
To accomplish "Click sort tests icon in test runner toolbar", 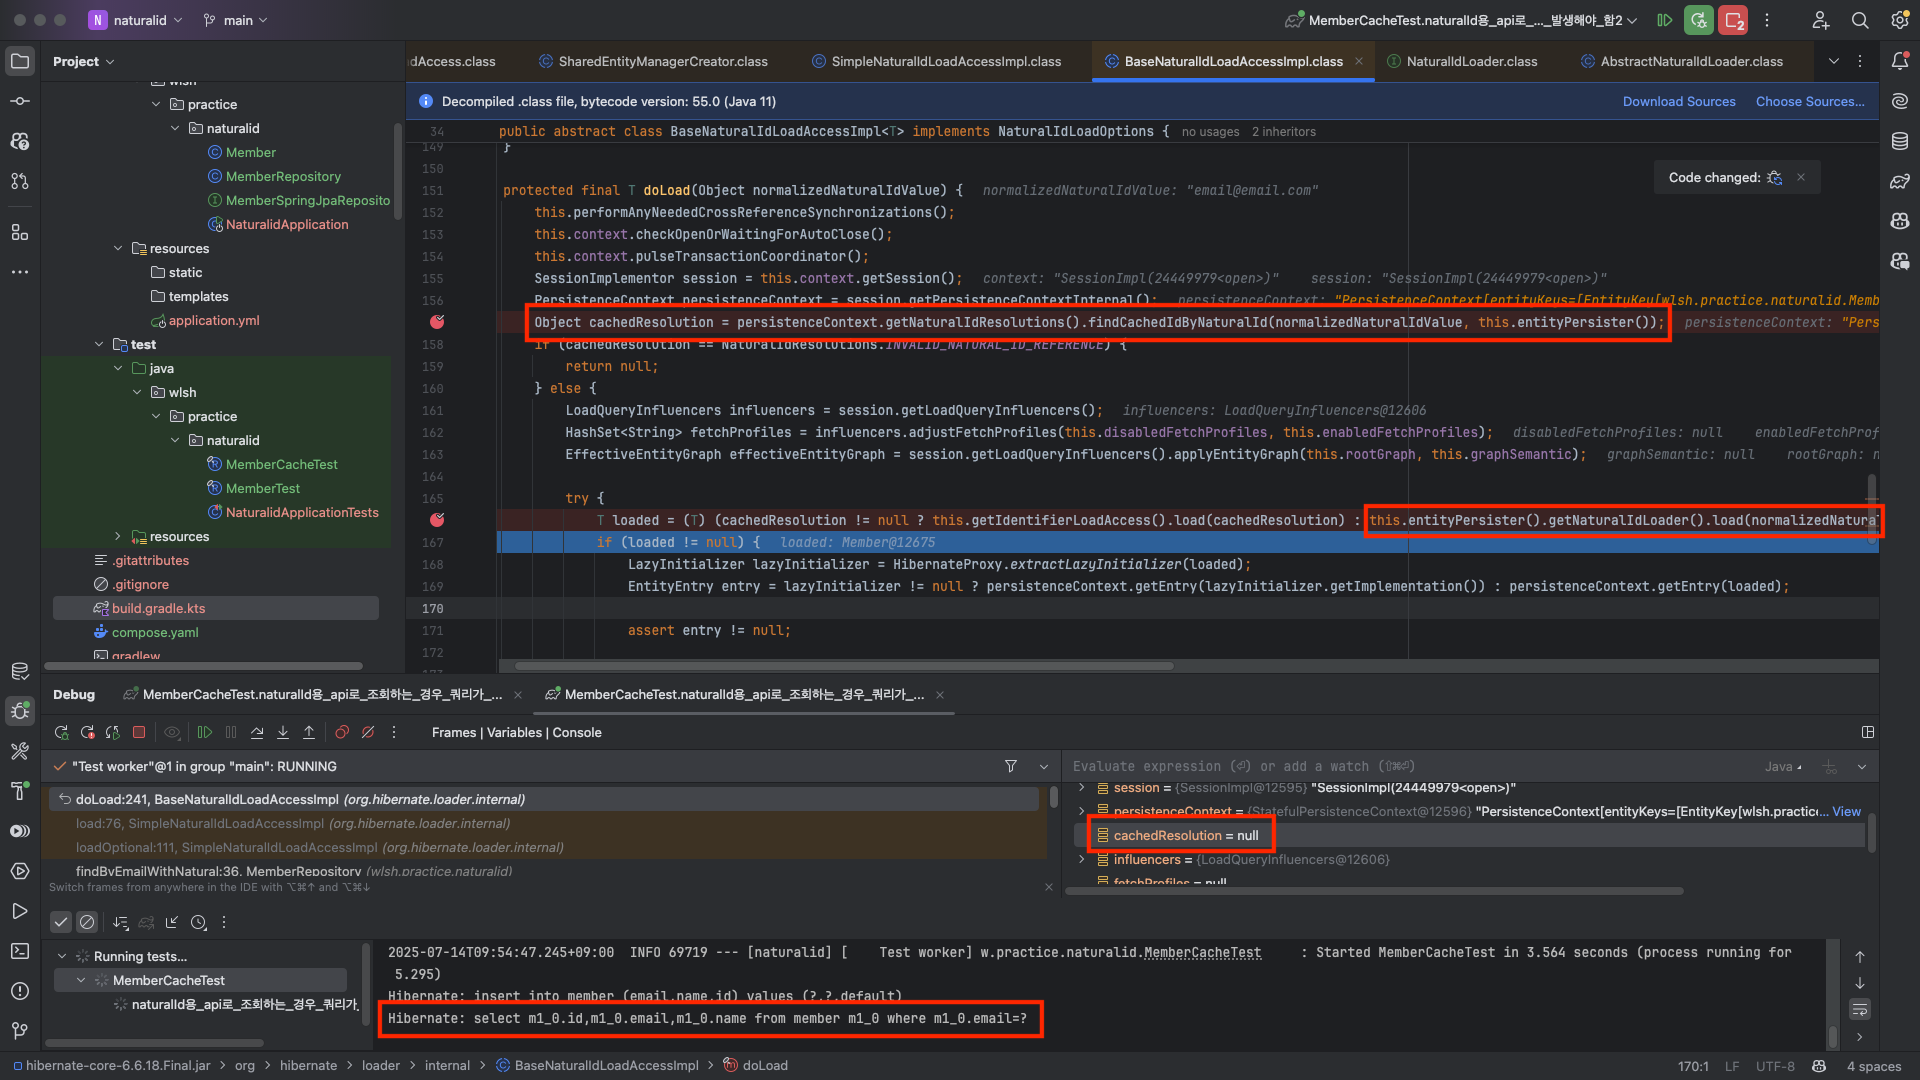I will pyautogui.click(x=121, y=922).
